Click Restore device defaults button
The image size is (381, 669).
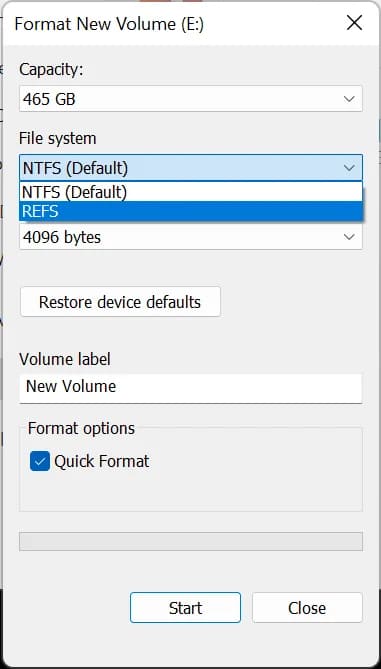click(x=120, y=302)
